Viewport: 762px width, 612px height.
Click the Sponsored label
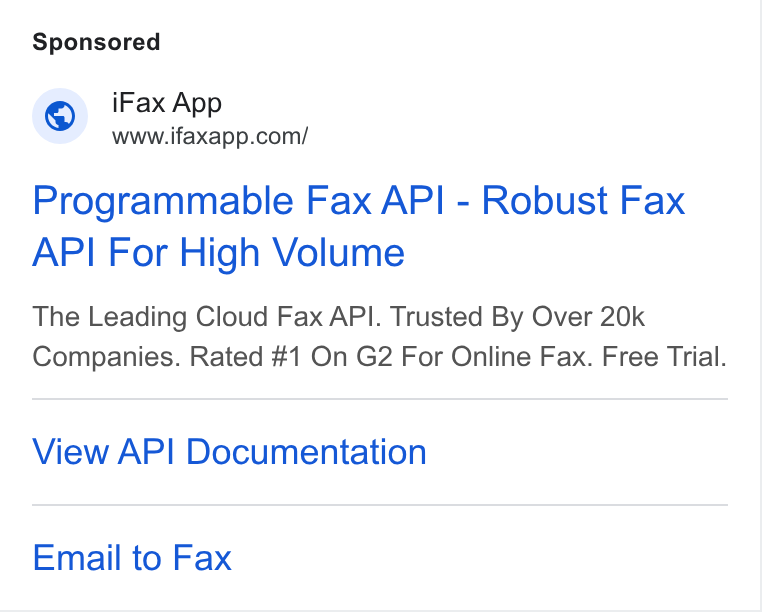pyautogui.click(x=96, y=42)
